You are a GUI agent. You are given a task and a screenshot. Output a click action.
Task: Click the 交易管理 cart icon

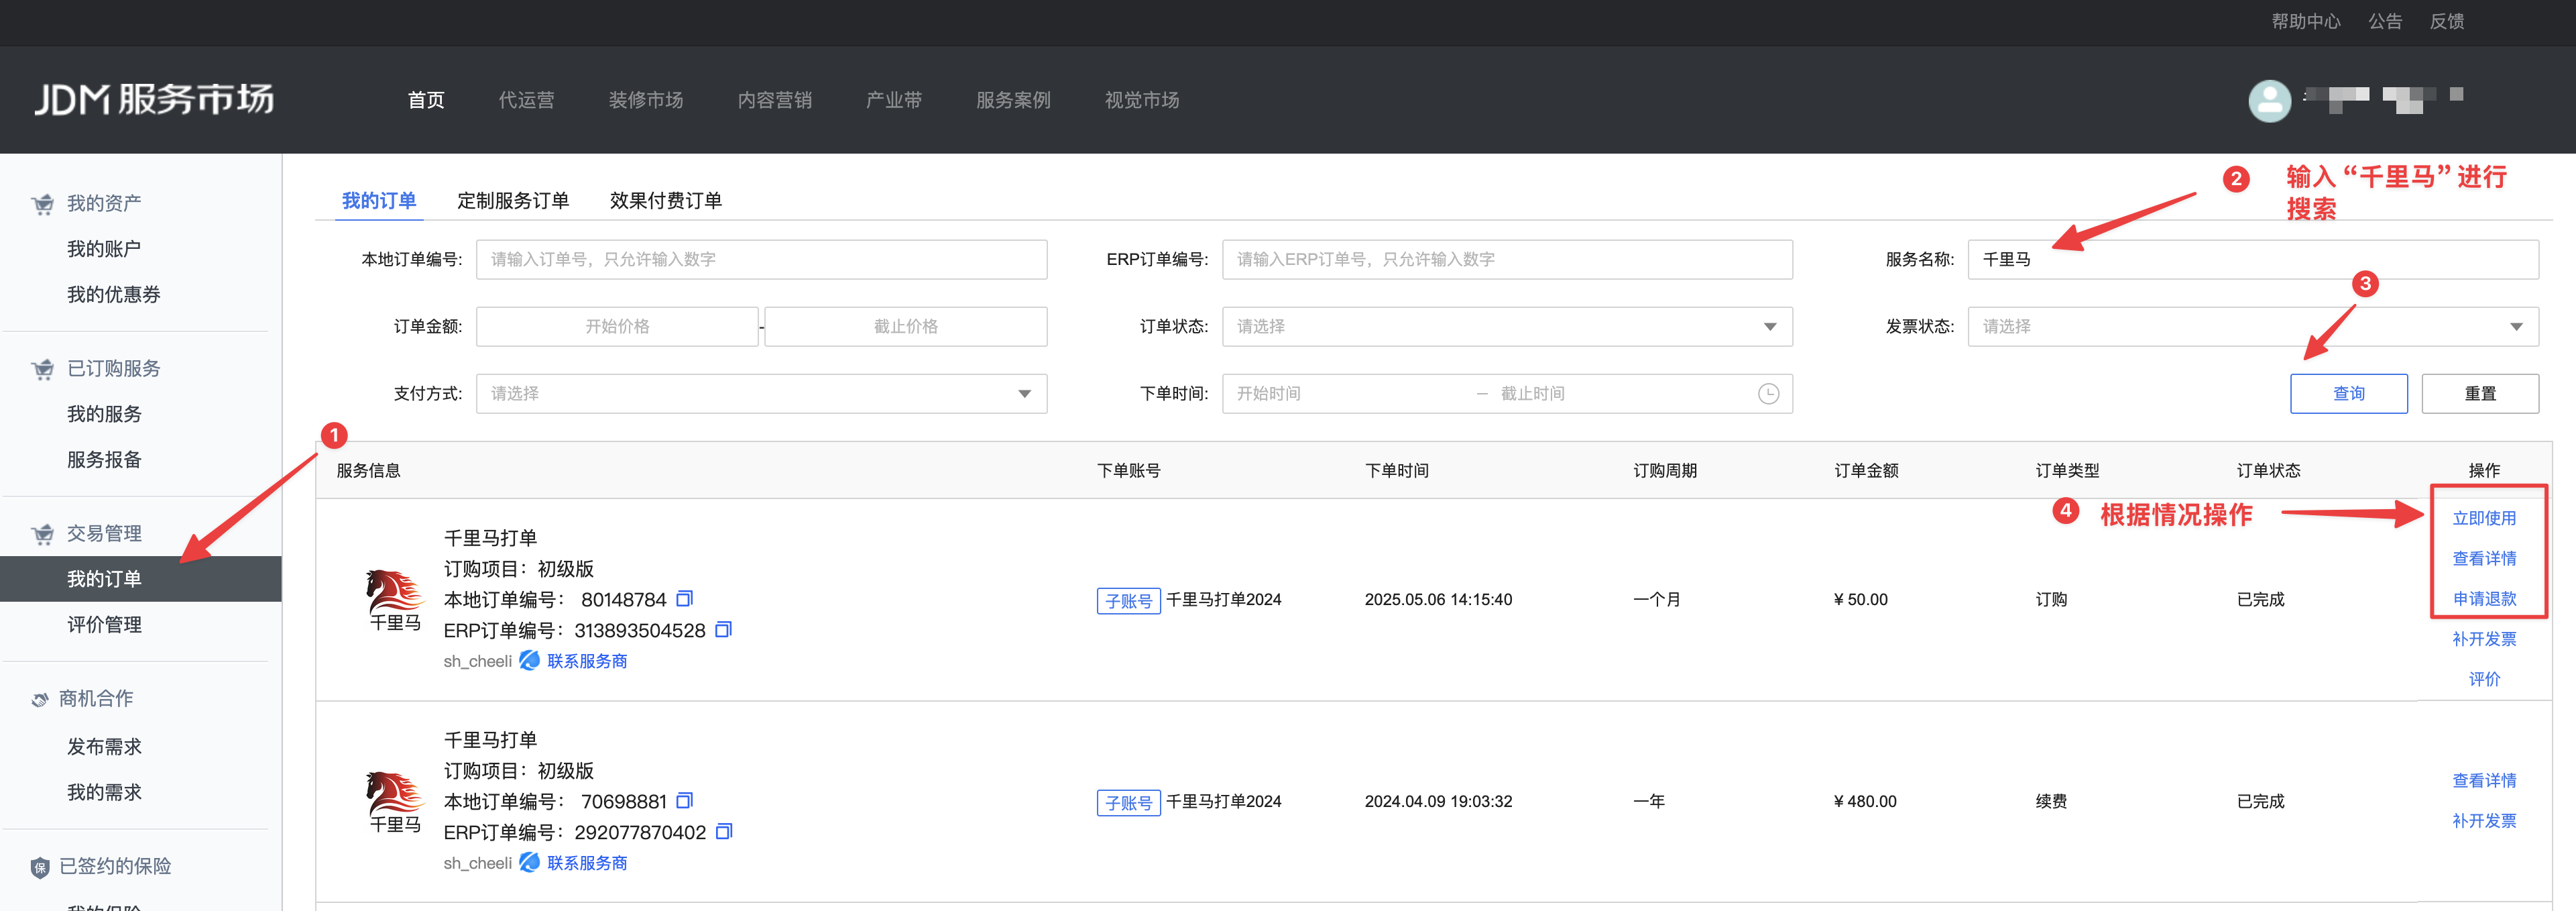[42, 534]
